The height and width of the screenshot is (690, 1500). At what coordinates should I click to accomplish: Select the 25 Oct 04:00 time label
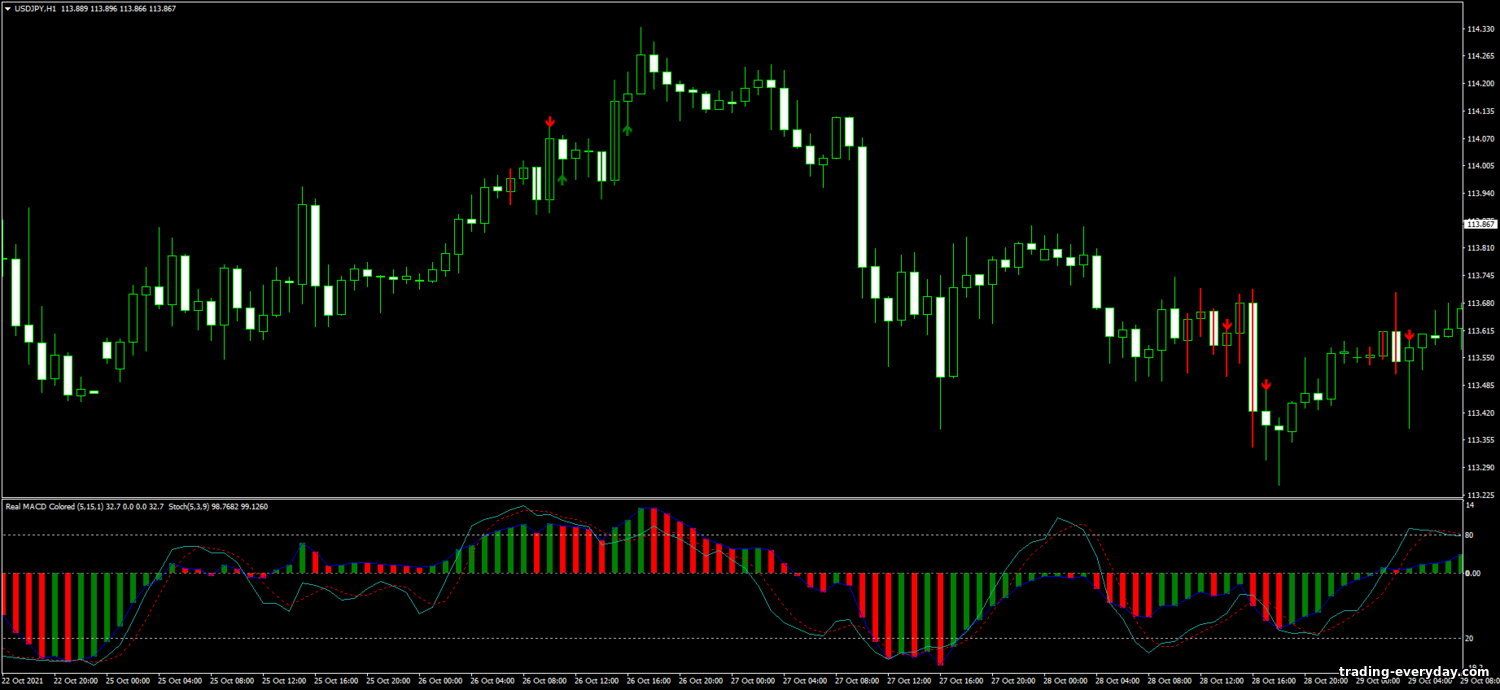coord(179,681)
